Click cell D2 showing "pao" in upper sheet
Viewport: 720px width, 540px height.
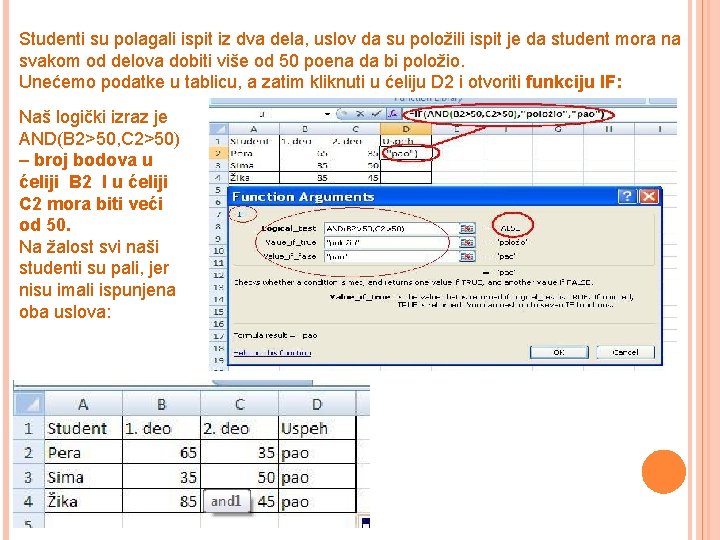pyautogui.click(x=406, y=153)
